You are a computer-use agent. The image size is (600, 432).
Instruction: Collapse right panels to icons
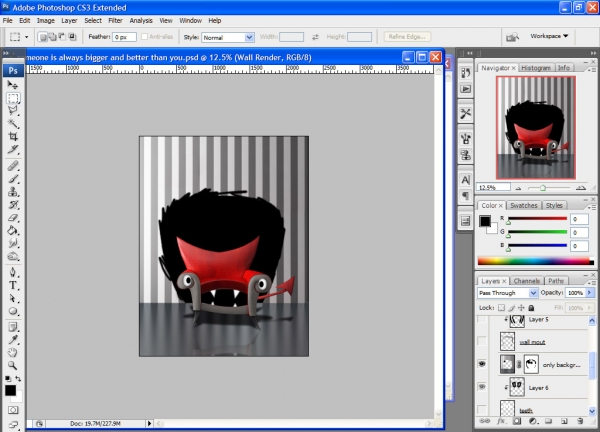coord(593,53)
